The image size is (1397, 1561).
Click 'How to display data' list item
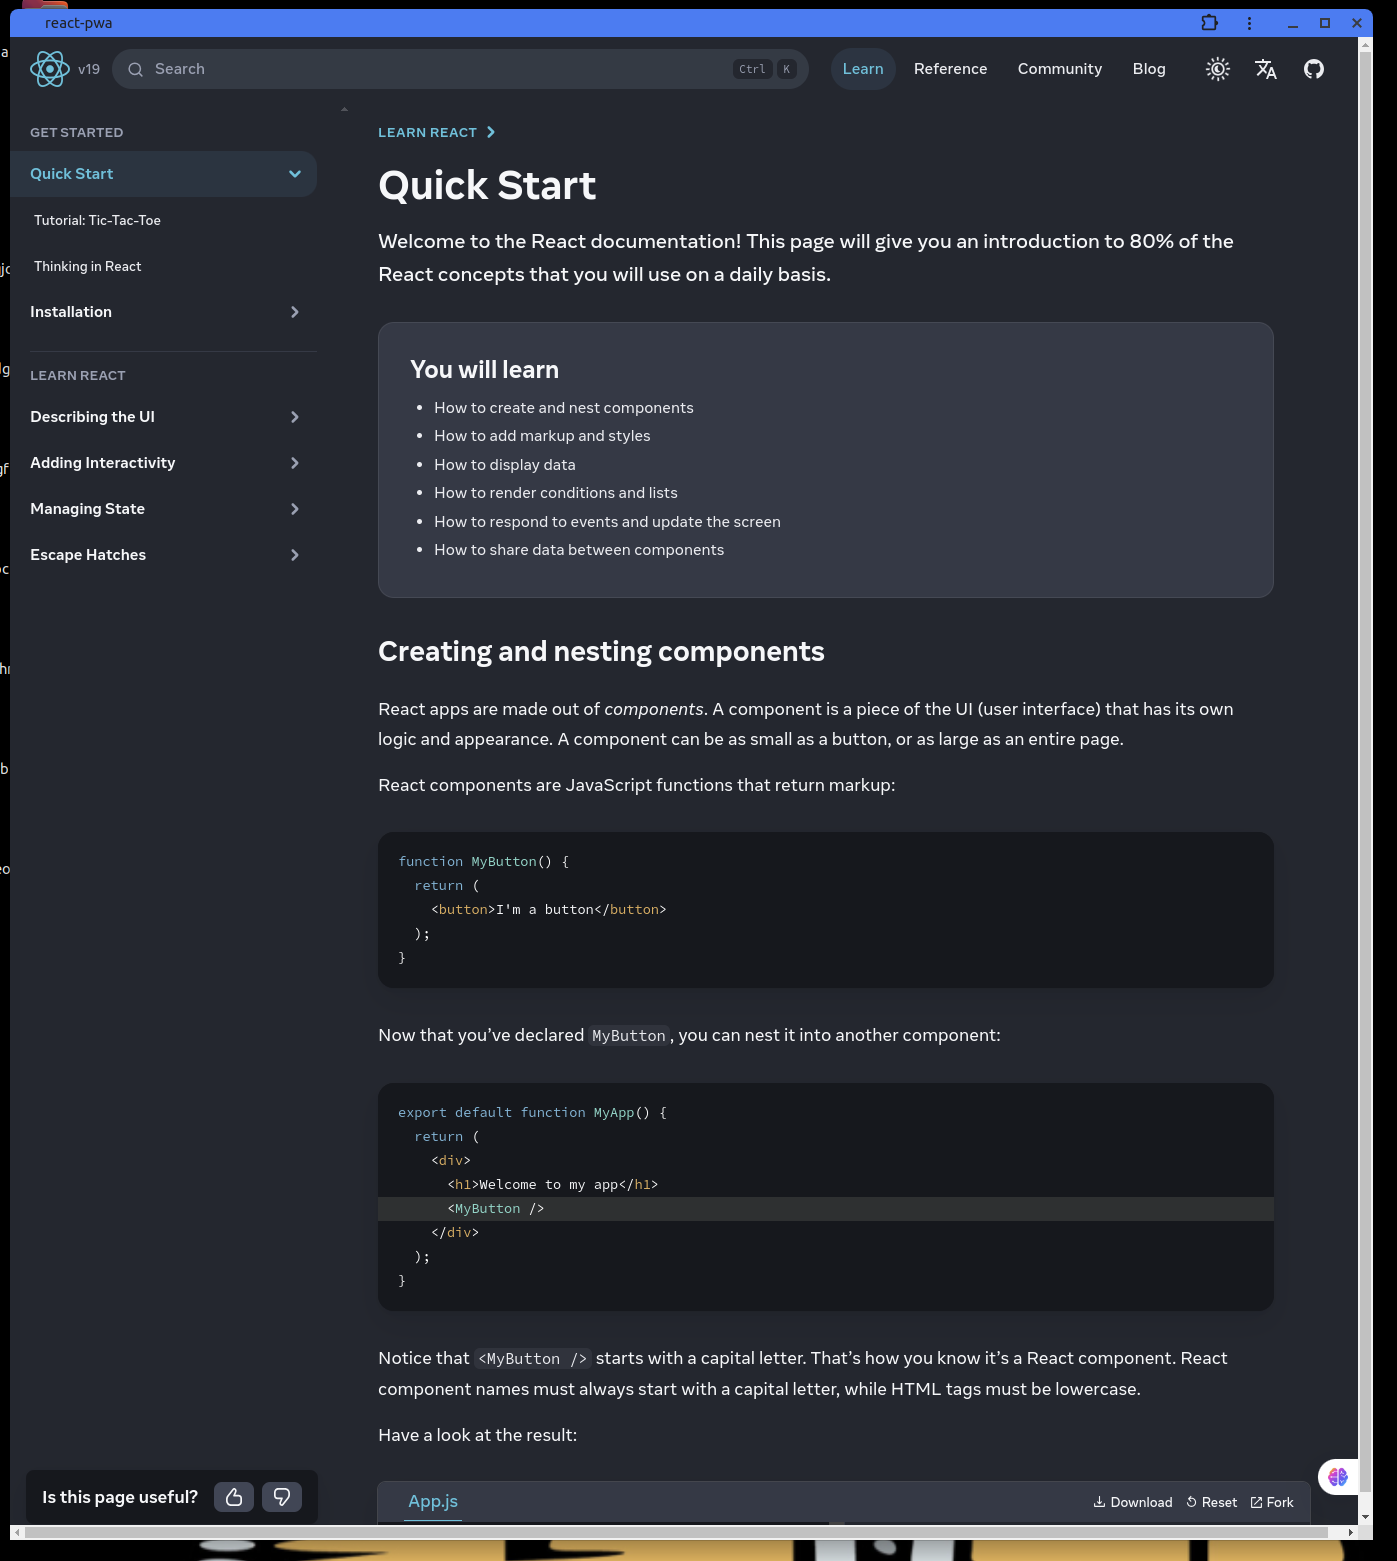(505, 465)
